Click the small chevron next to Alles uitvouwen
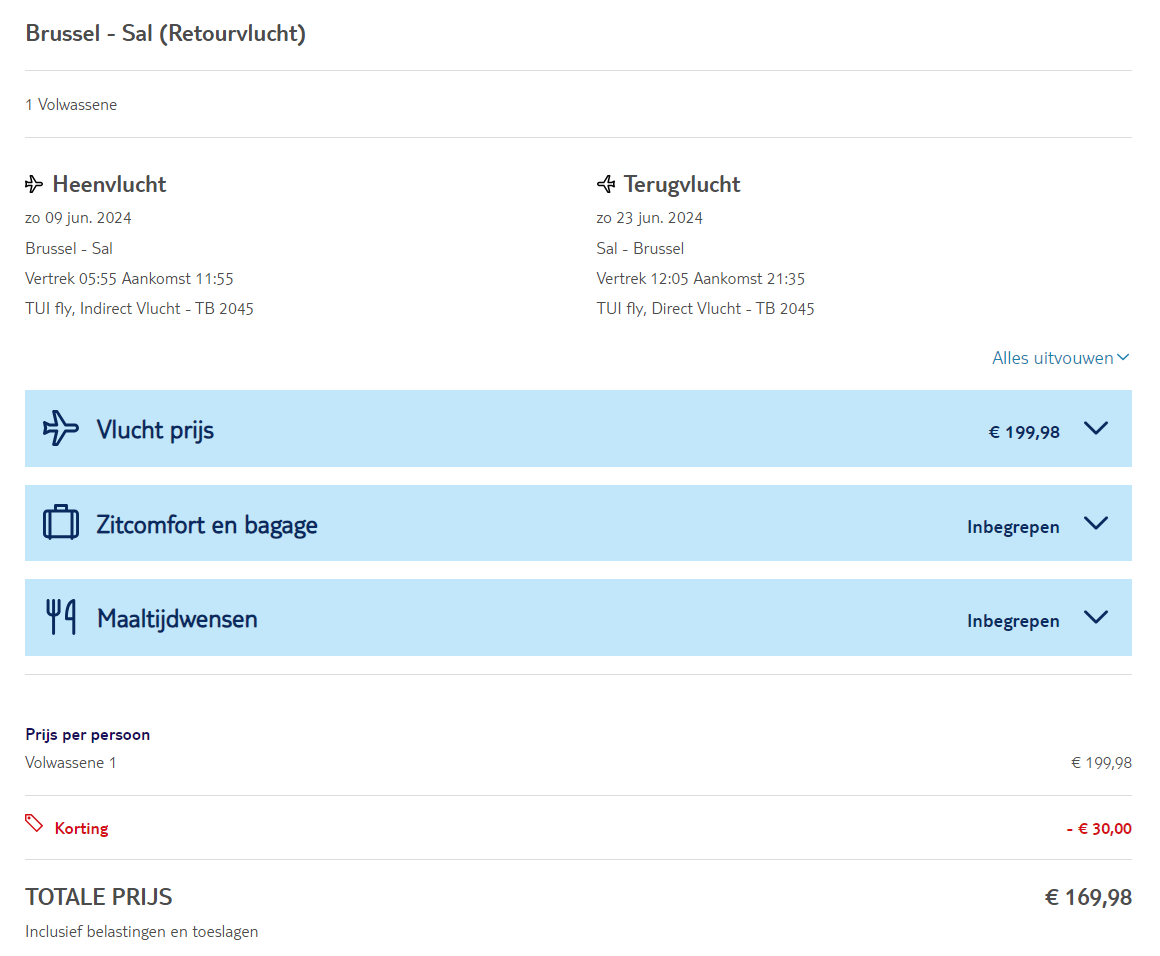 (x=1123, y=358)
